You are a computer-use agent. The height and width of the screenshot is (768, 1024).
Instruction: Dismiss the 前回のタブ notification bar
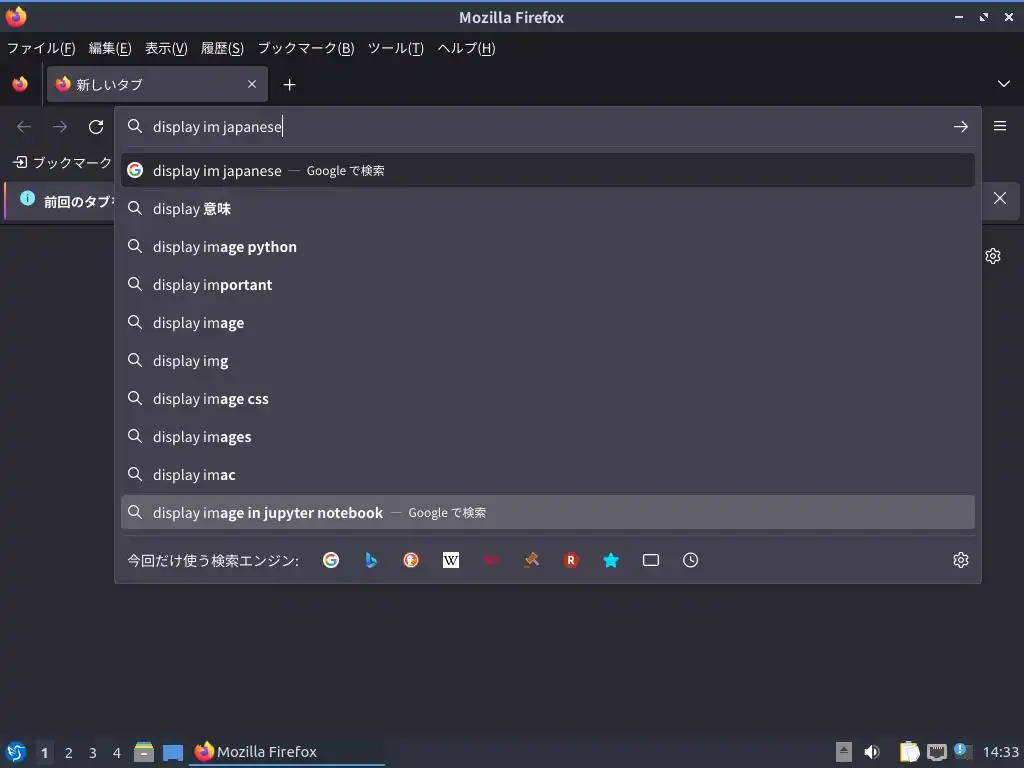[1000, 199]
